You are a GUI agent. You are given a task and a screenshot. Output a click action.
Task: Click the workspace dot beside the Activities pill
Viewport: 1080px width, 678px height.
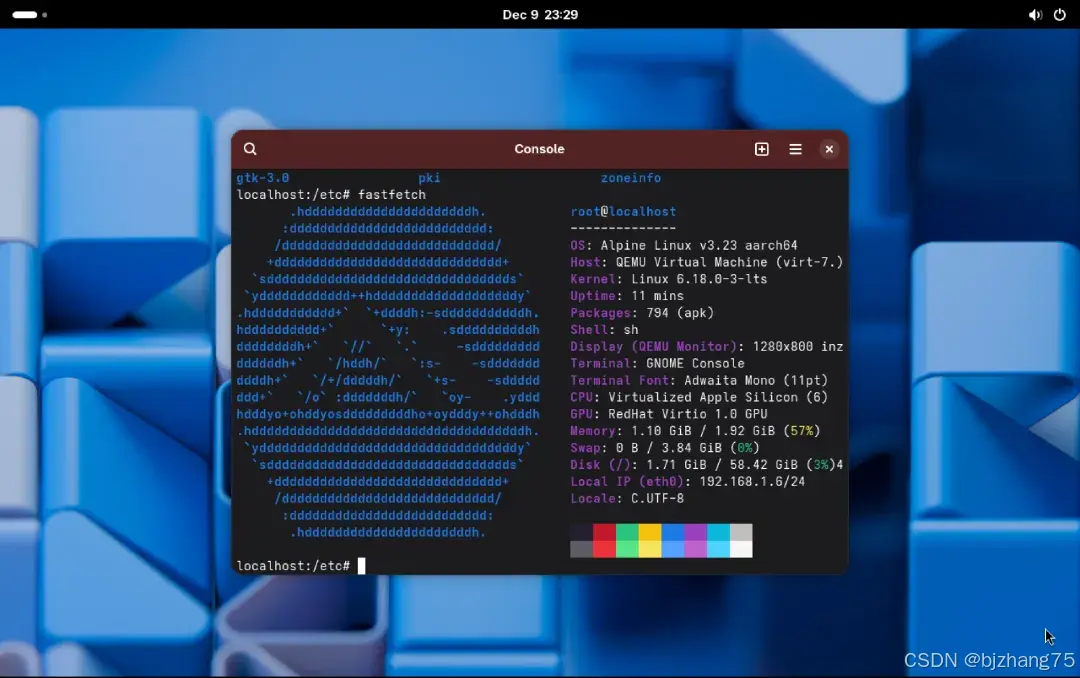[x=44, y=15]
